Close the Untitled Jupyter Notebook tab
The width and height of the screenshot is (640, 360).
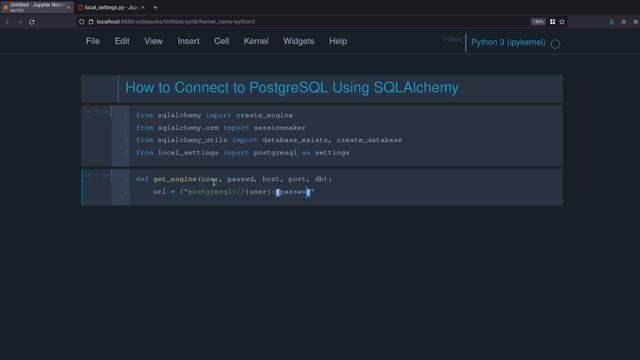click(x=68, y=7)
